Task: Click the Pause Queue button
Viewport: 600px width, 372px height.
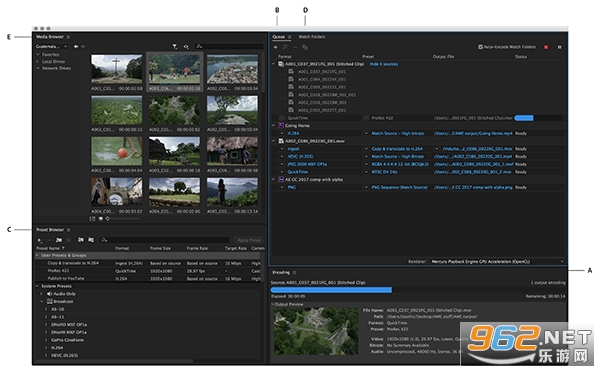Action: (x=559, y=47)
